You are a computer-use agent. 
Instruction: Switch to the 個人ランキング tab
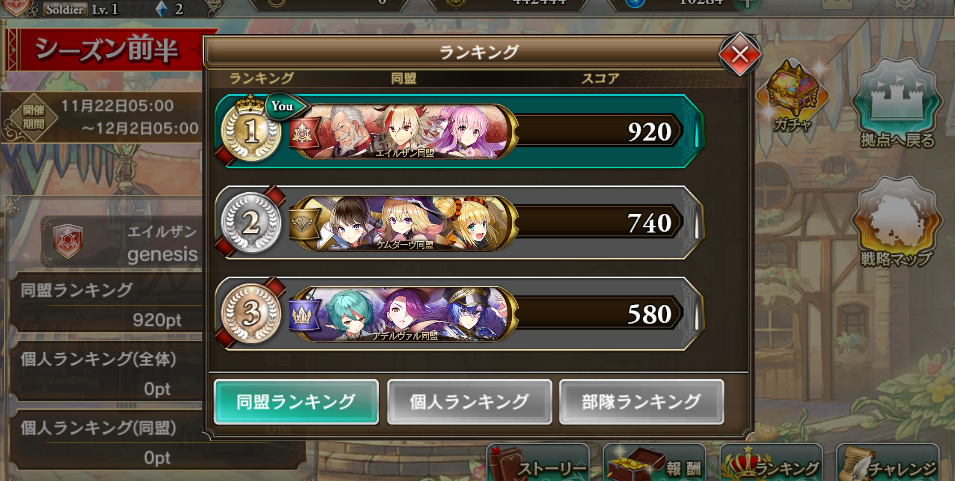[469, 402]
